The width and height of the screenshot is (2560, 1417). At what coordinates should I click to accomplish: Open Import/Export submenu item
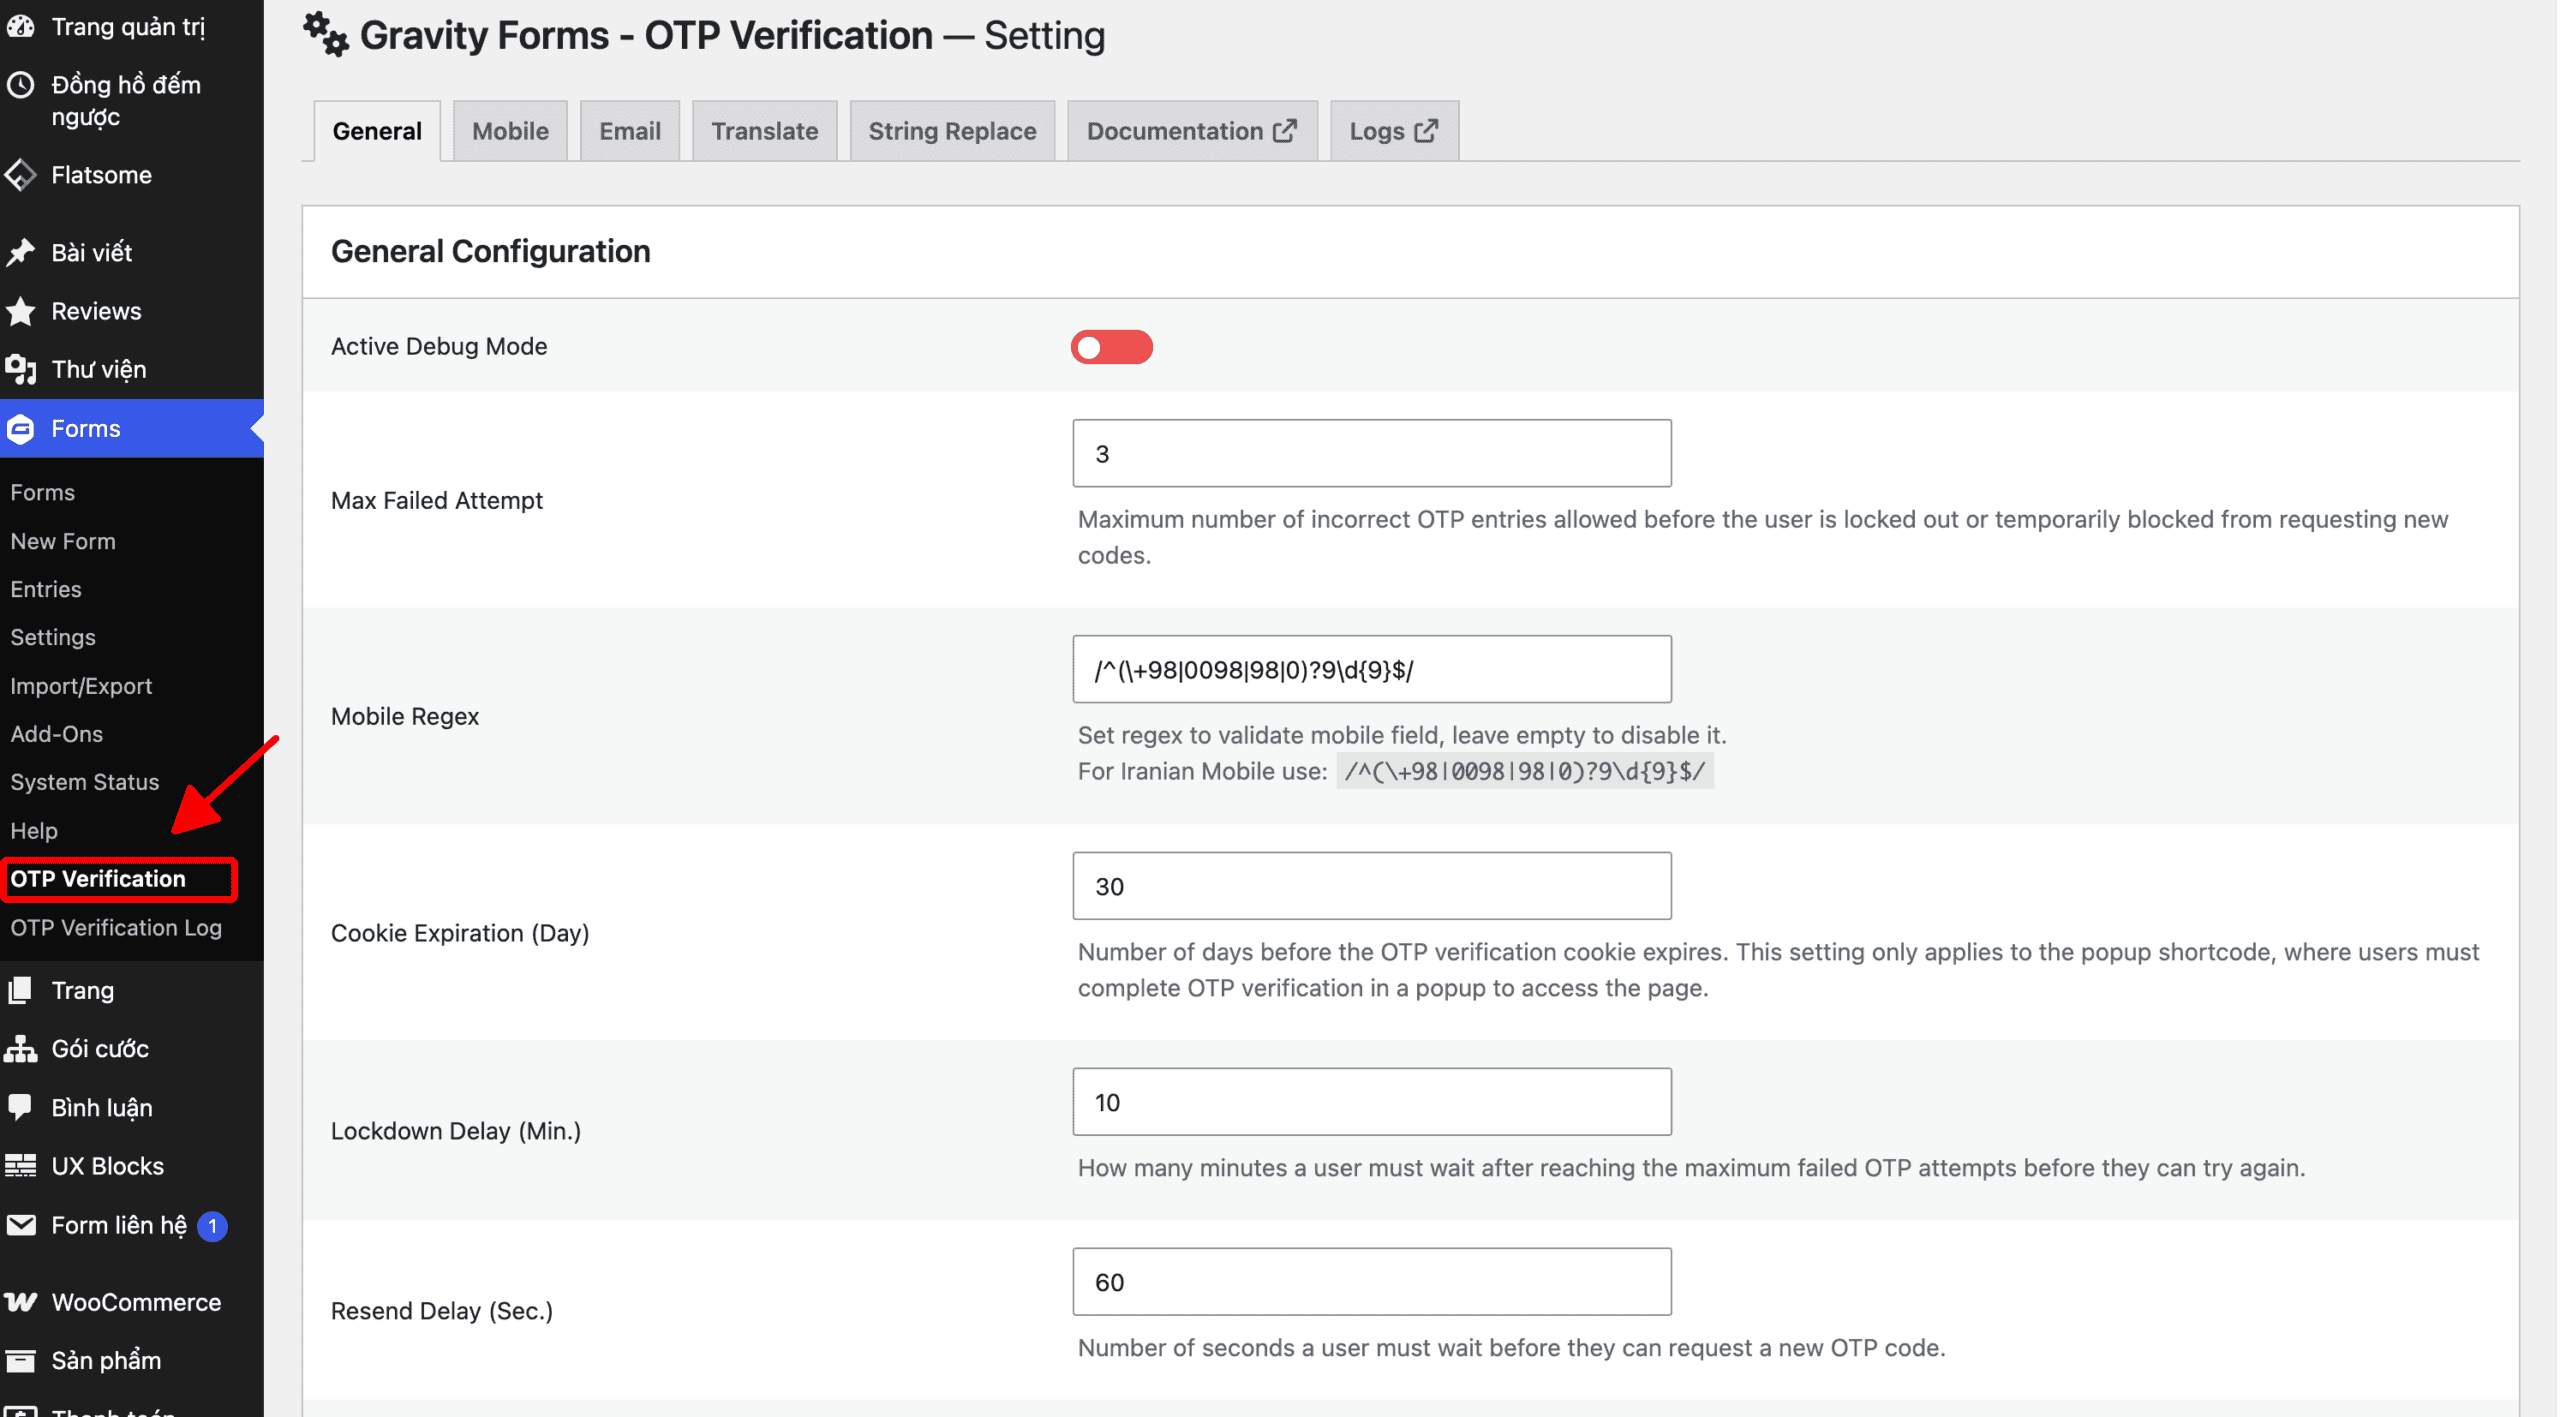81,686
